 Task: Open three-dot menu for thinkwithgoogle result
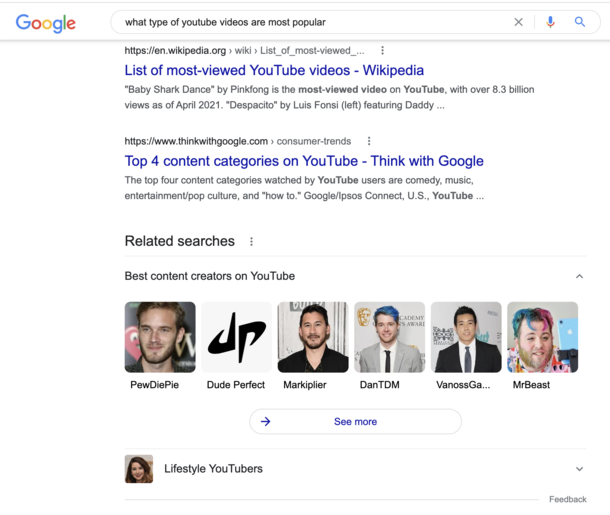click(369, 141)
